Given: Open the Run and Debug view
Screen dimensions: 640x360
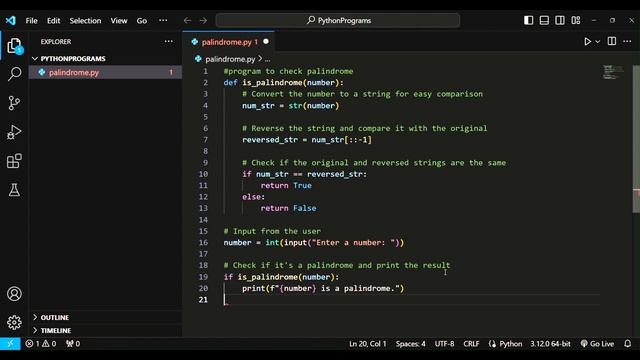Looking at the screenshot, I should 14,132.
